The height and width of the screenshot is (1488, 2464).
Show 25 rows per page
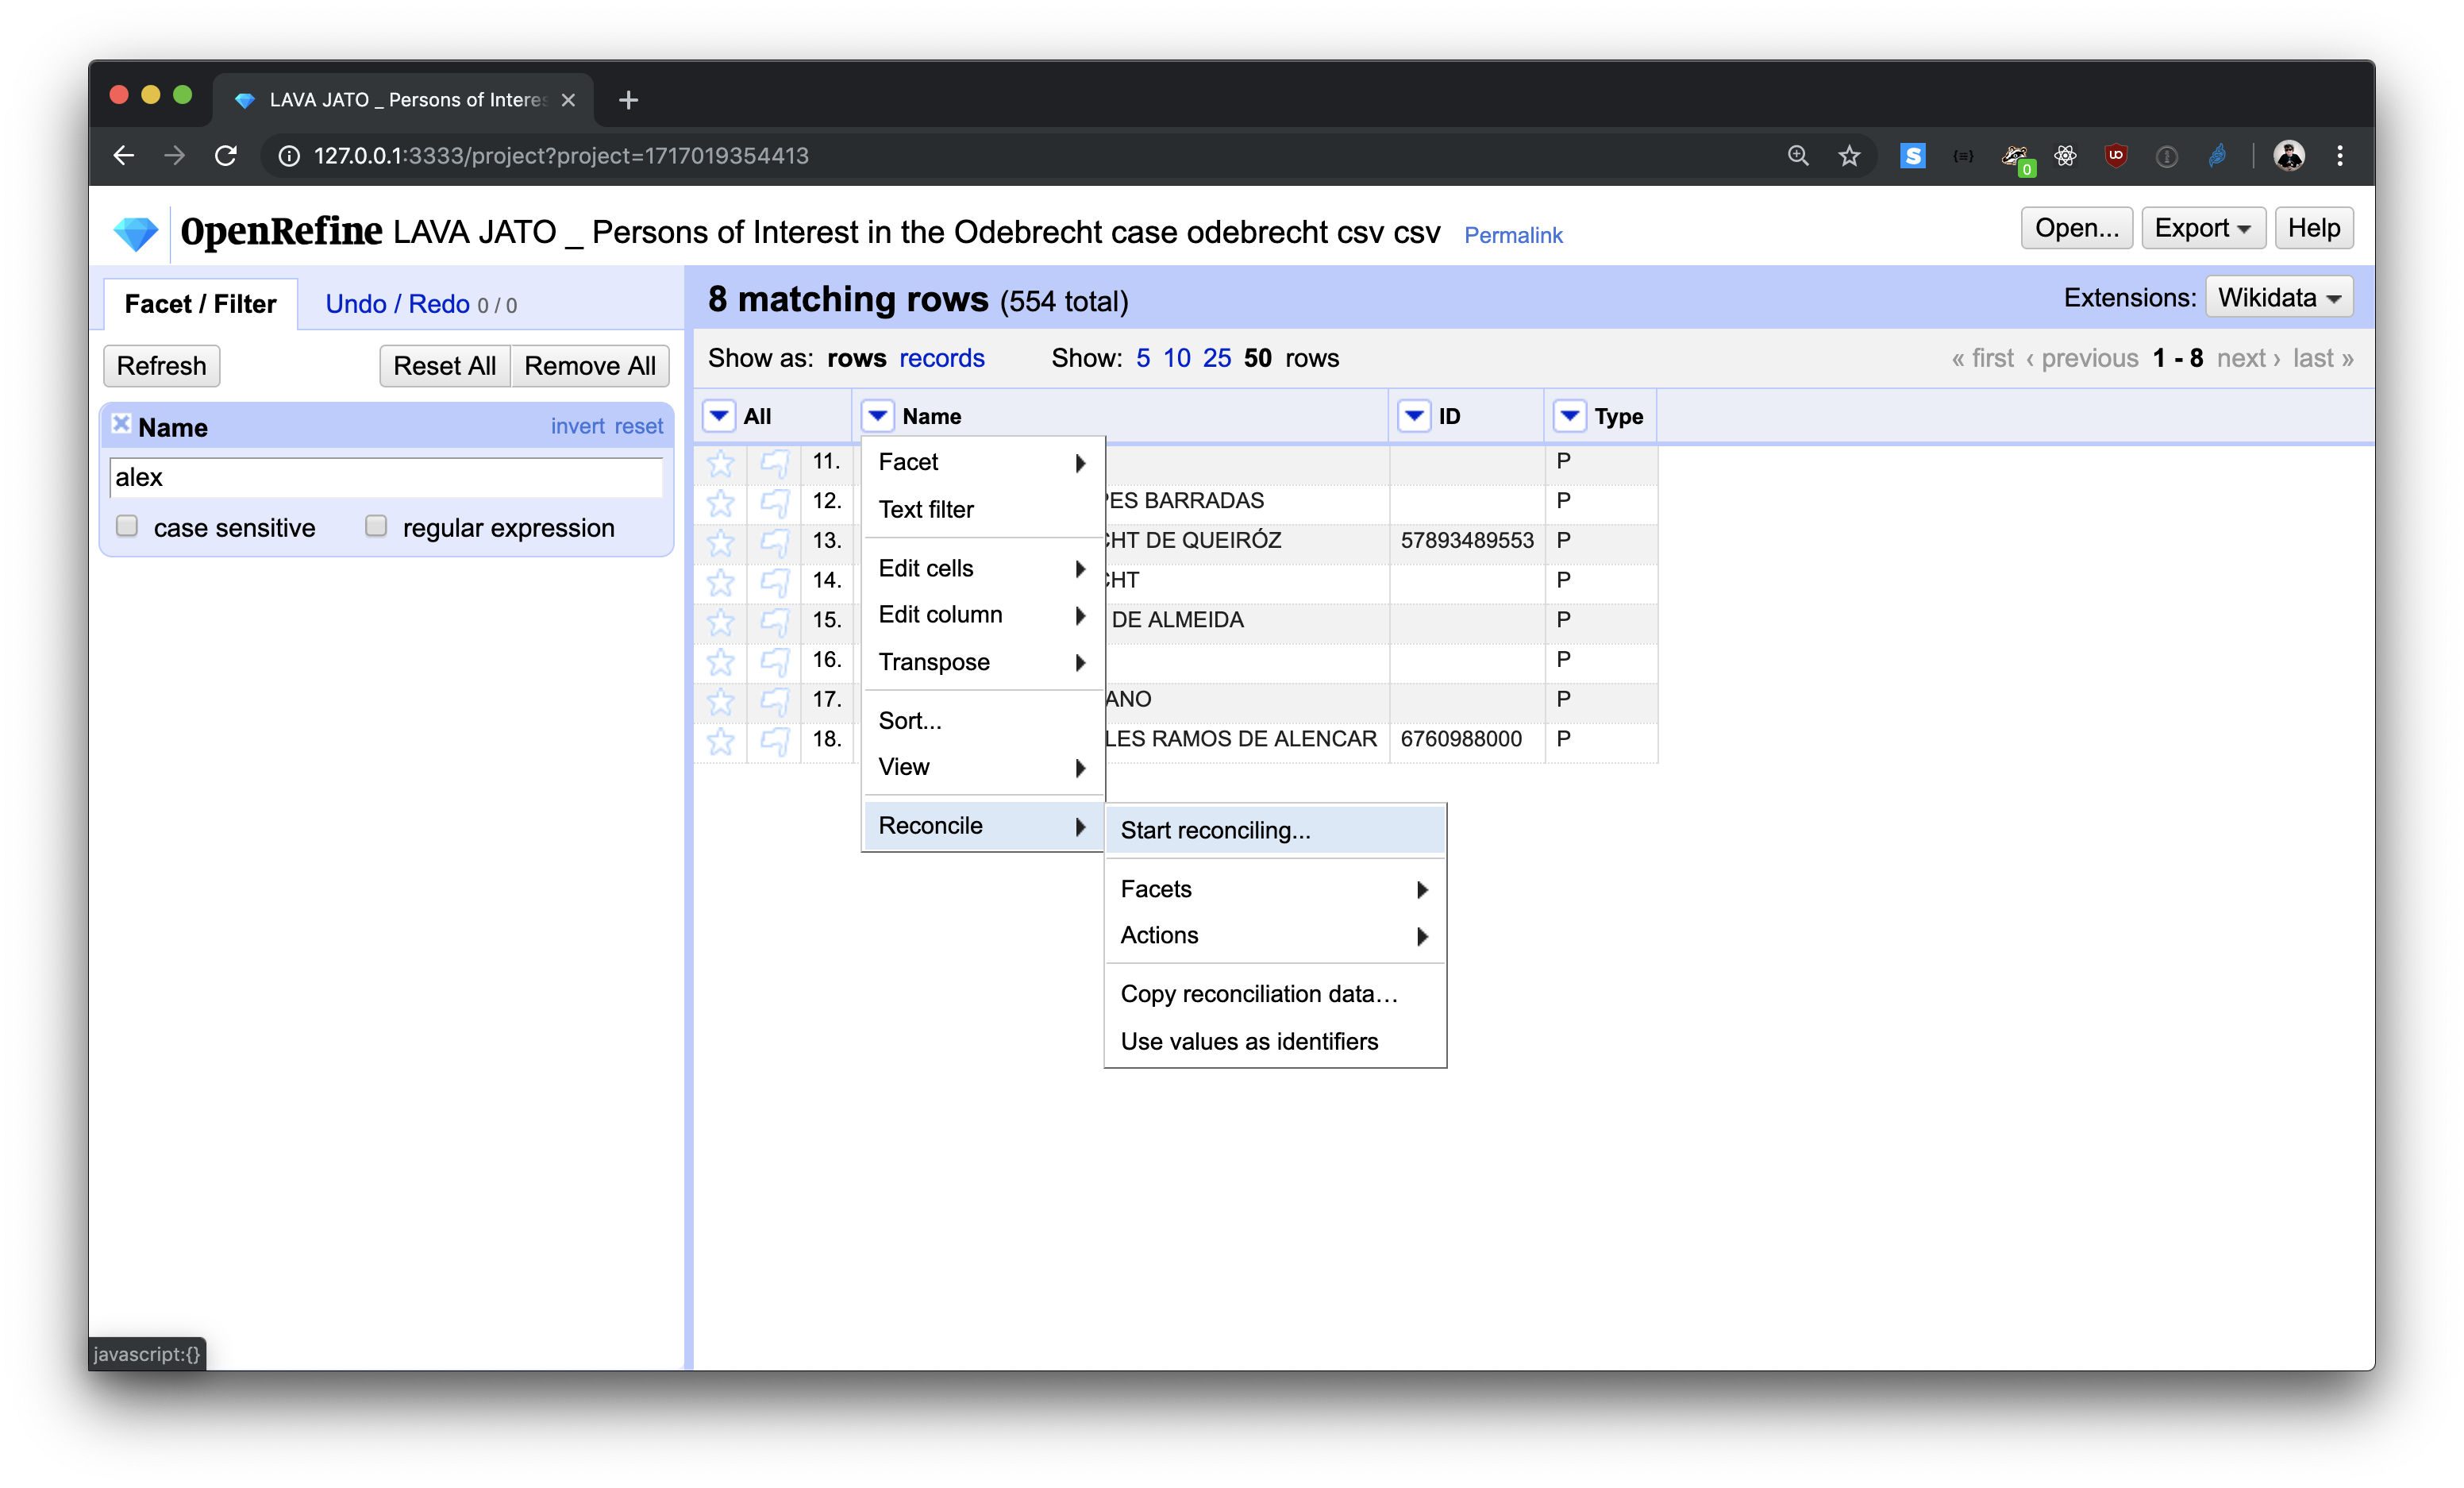pos(1216,358)
